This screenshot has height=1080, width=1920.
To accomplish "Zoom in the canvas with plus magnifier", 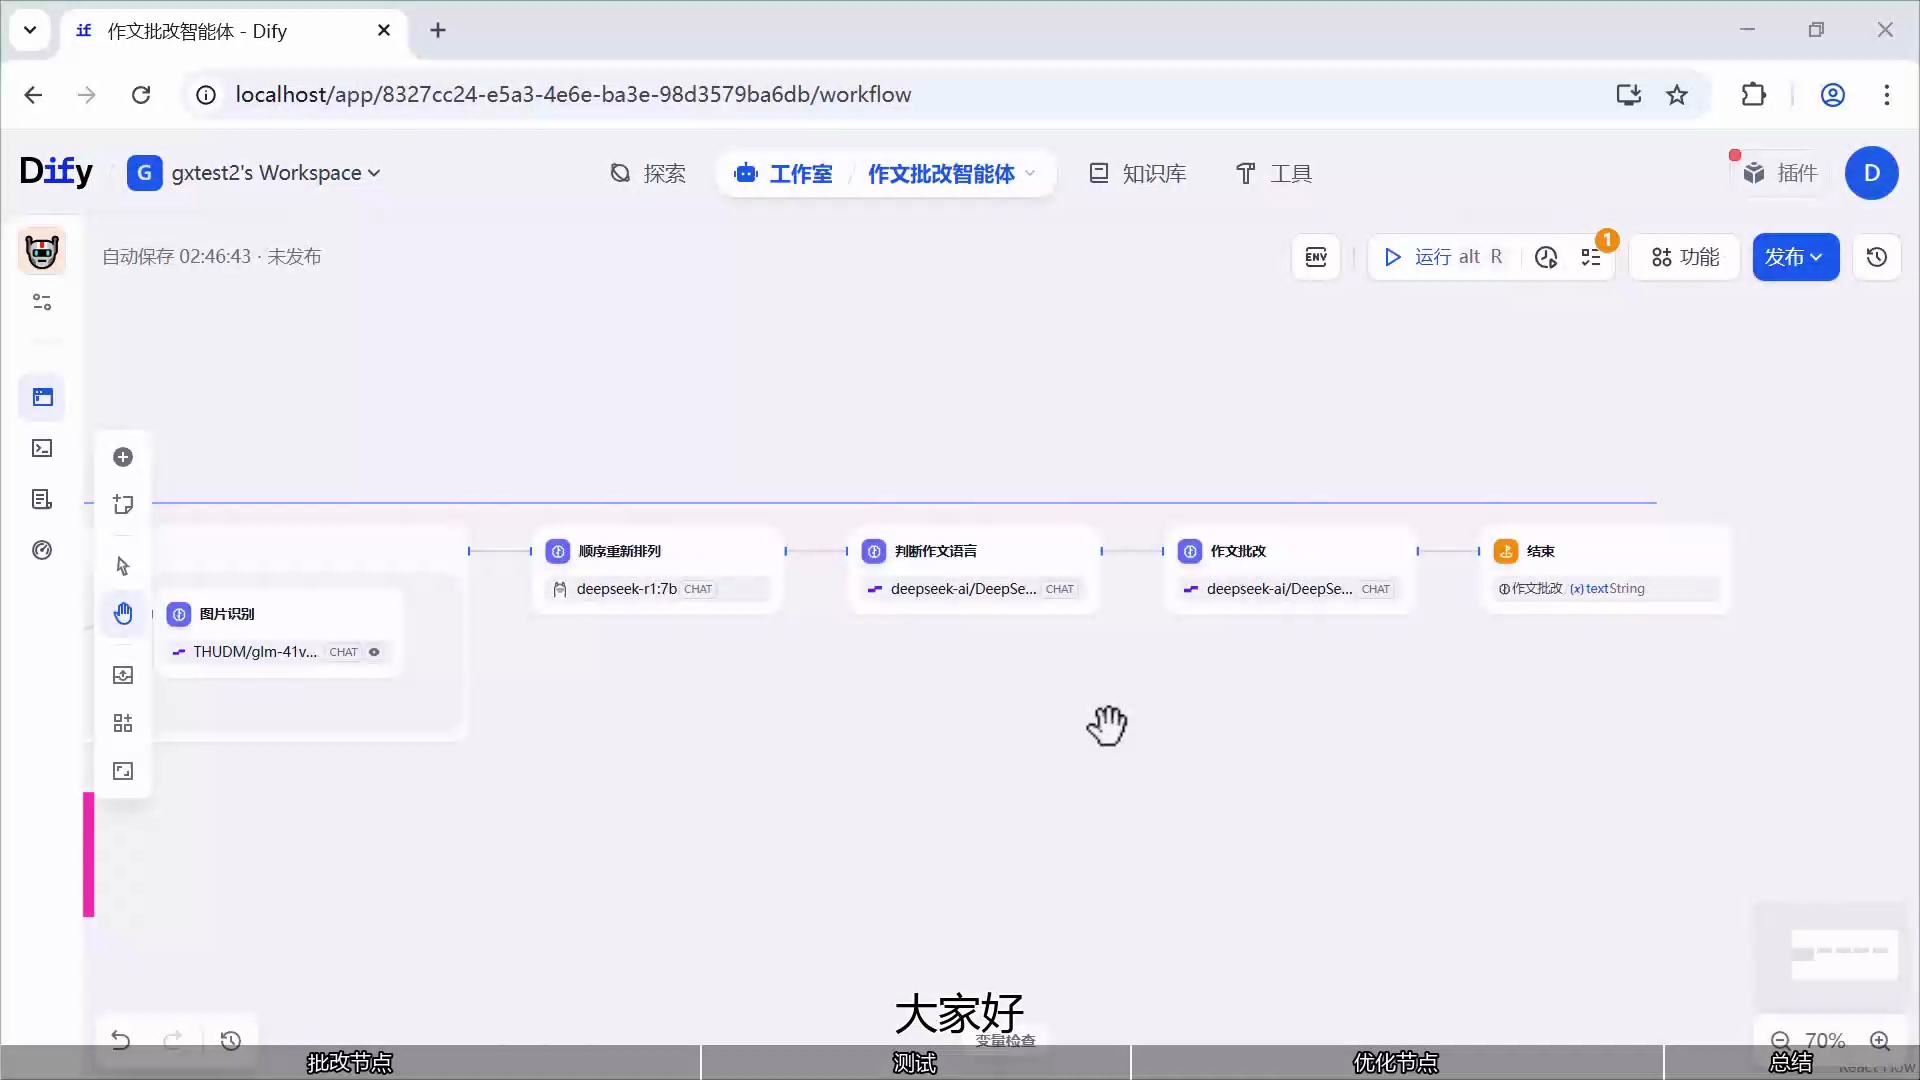I will [1880, 1040].
